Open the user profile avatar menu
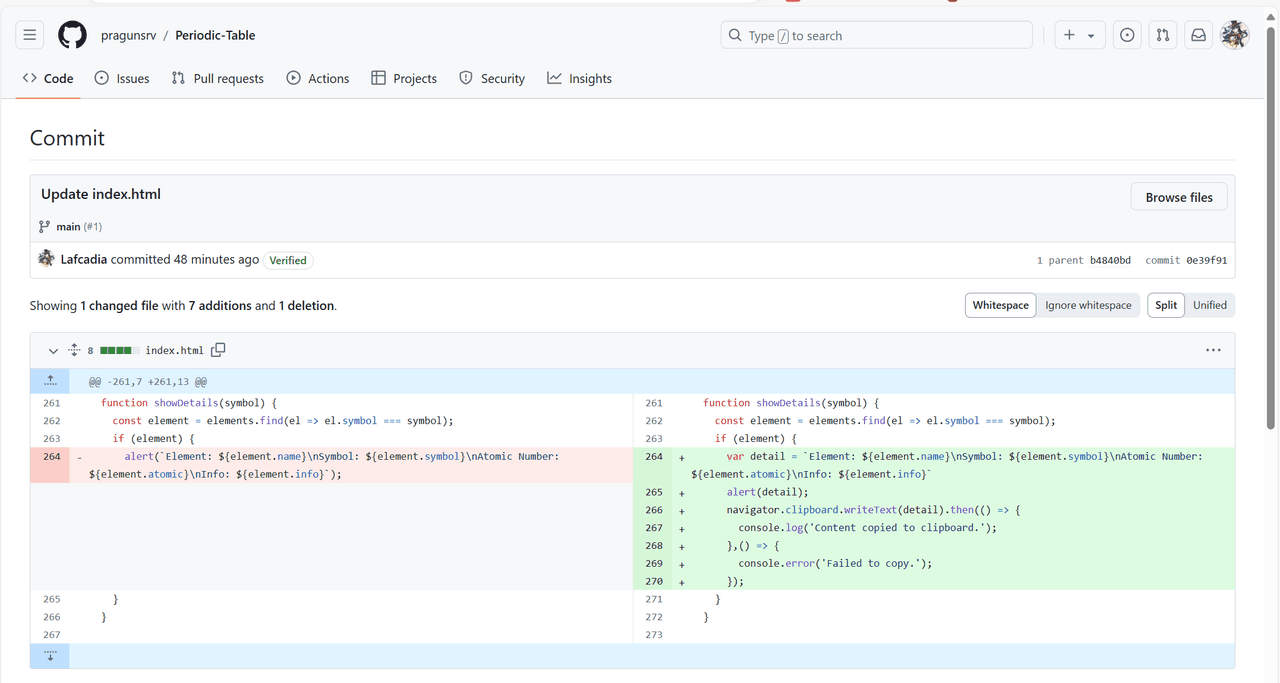Viewport: 1280px width, 683px height. (1235, 35)
